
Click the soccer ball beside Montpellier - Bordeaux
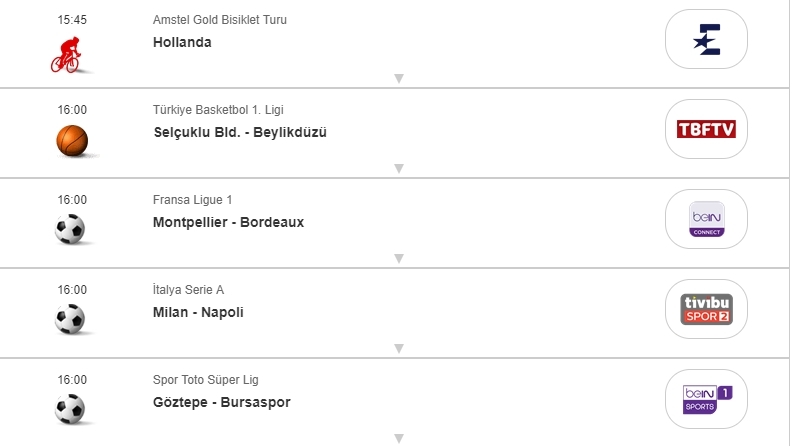click(x=70, y=230)
